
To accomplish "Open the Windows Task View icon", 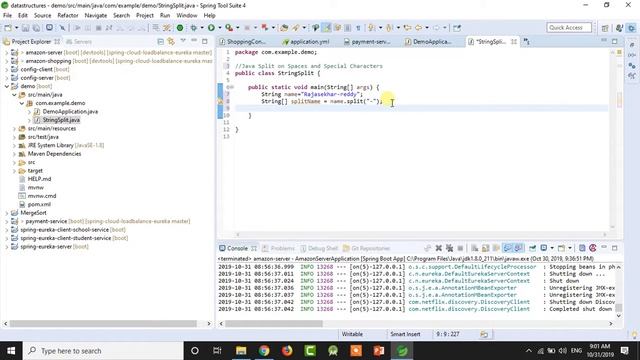I will 217,351.
